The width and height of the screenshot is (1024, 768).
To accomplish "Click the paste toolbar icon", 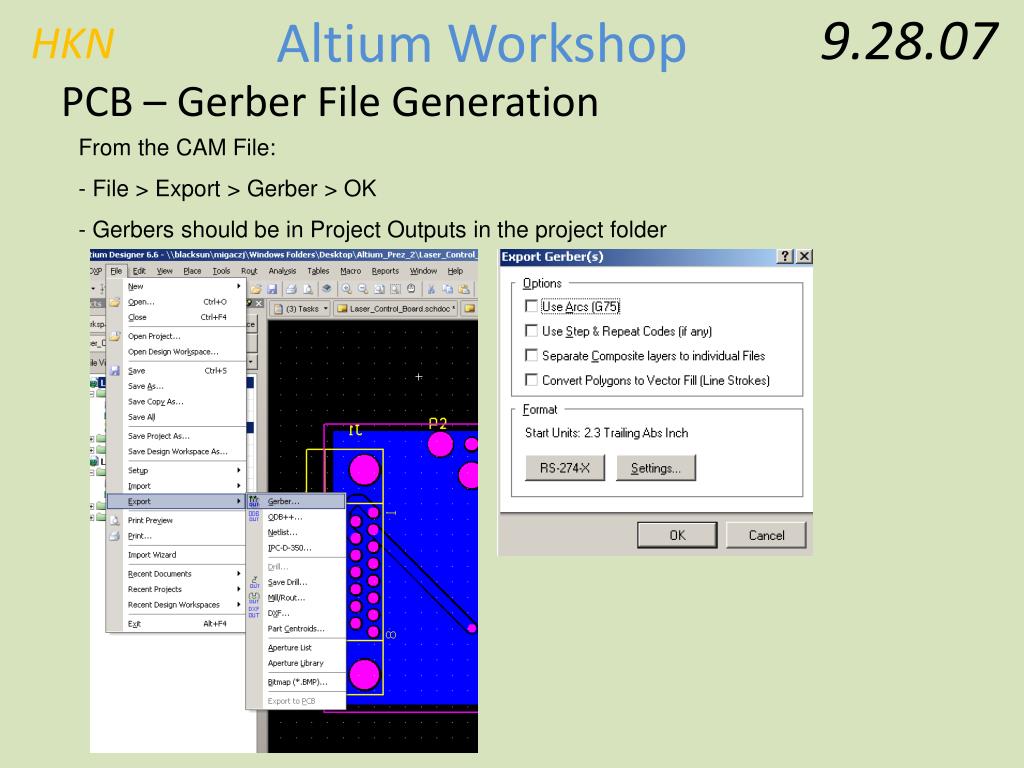I will [464, 289].
